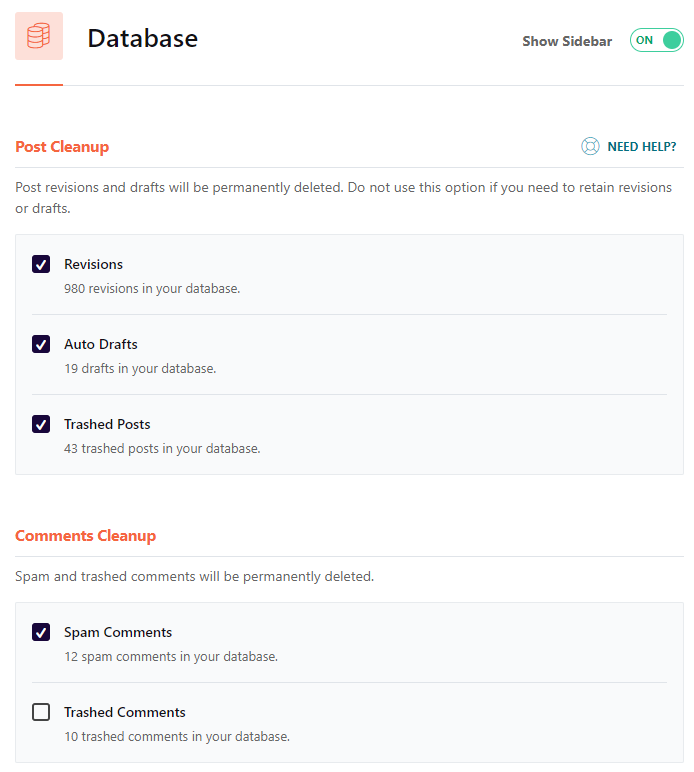Click the '980 revisions in your database' text
The height and width of the screenshot is (772, 694).
coord(152,289)
